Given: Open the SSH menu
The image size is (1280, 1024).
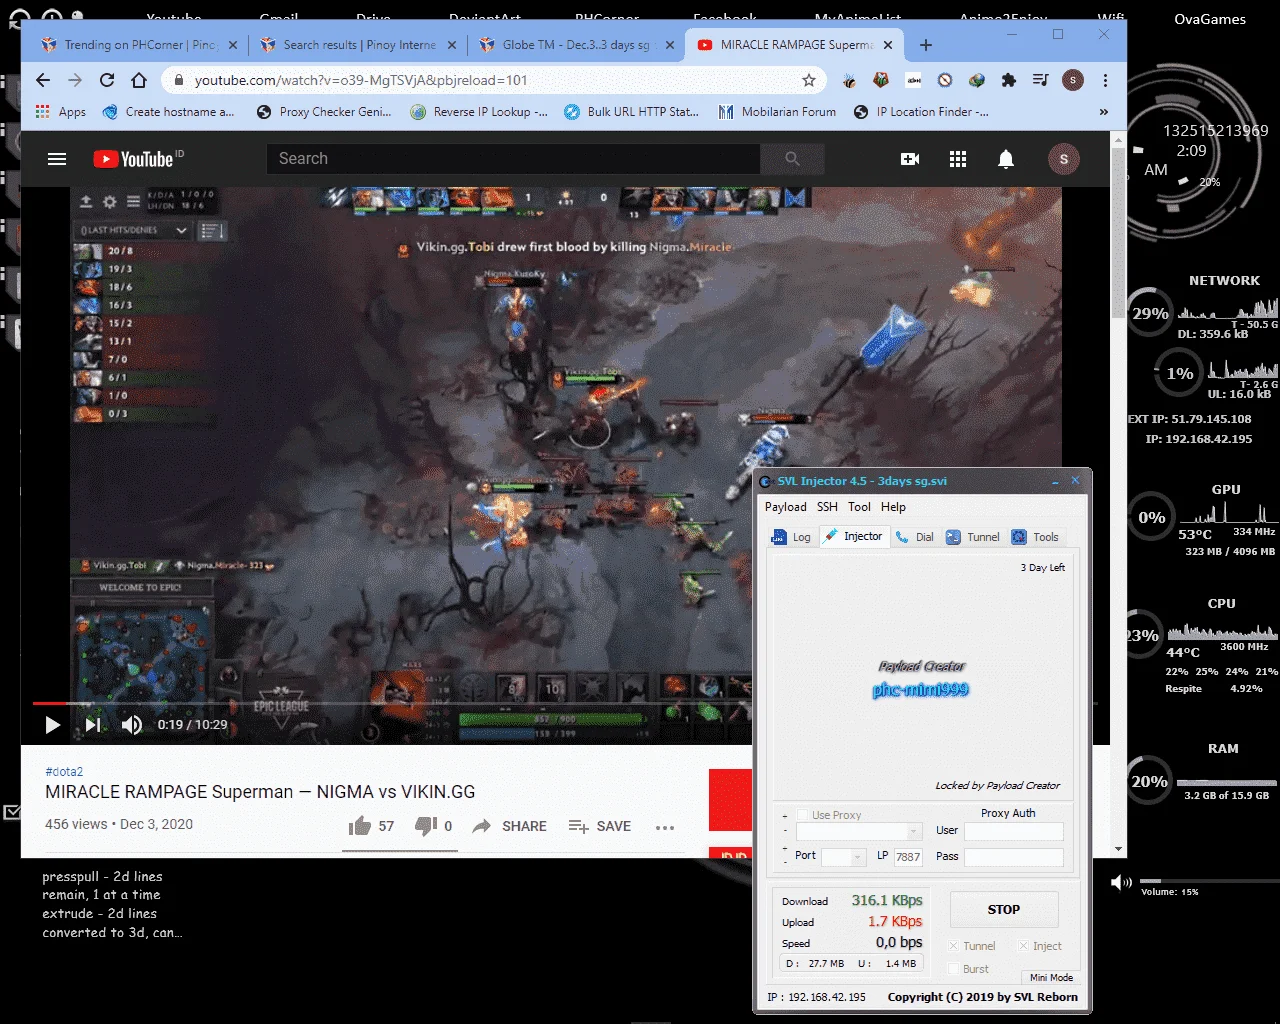Looking at the screenshot, I should pyautogui.click(x=827, y=507).
